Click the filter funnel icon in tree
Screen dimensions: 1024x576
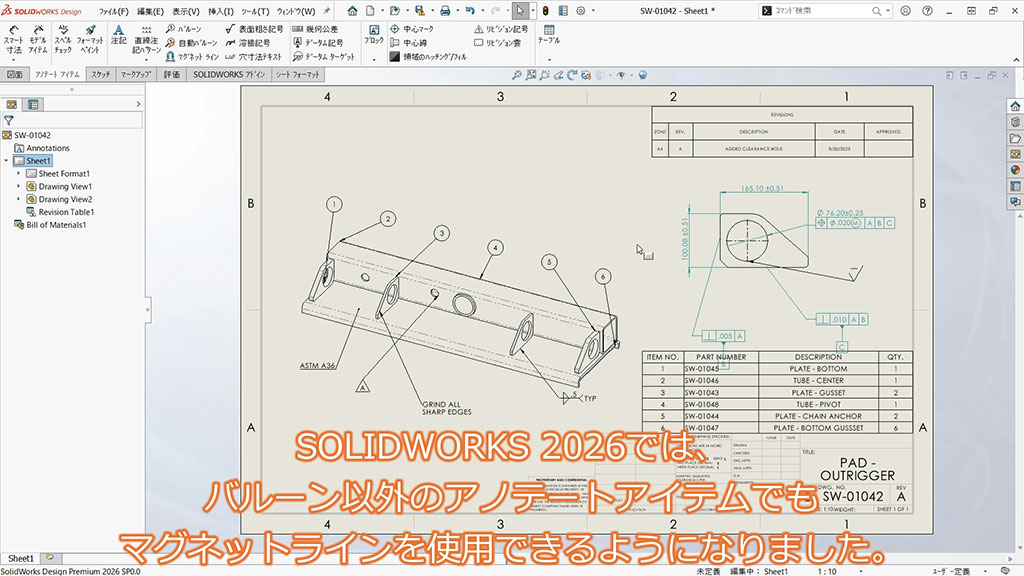click(9, 119)
